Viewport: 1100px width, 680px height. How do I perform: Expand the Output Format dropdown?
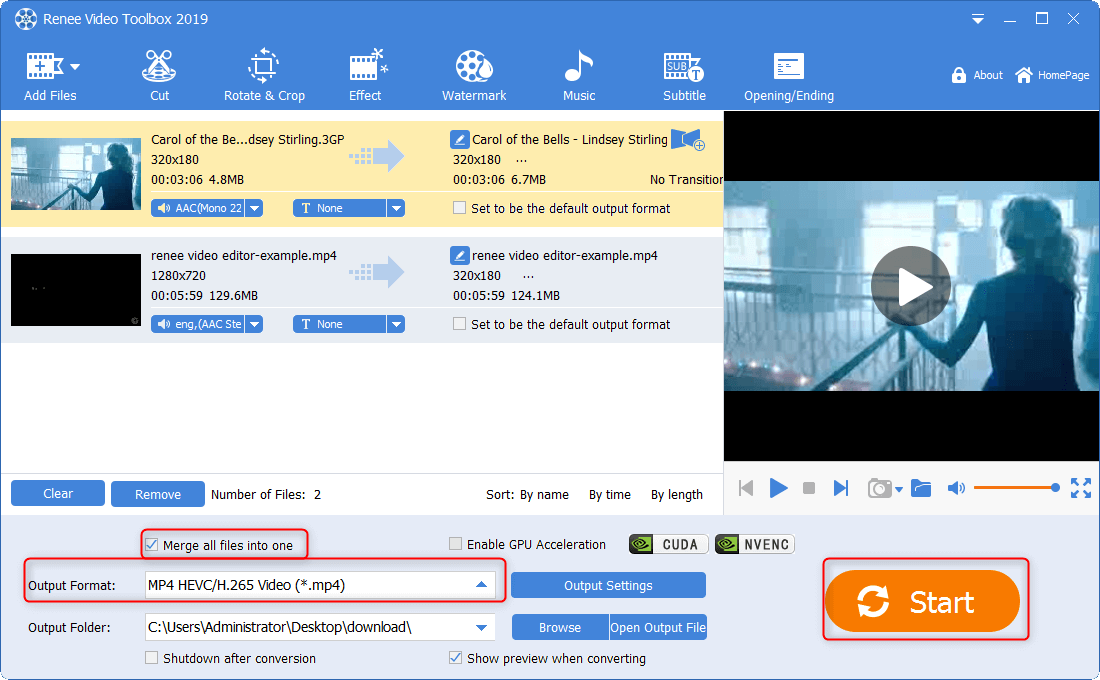(481, 585)
